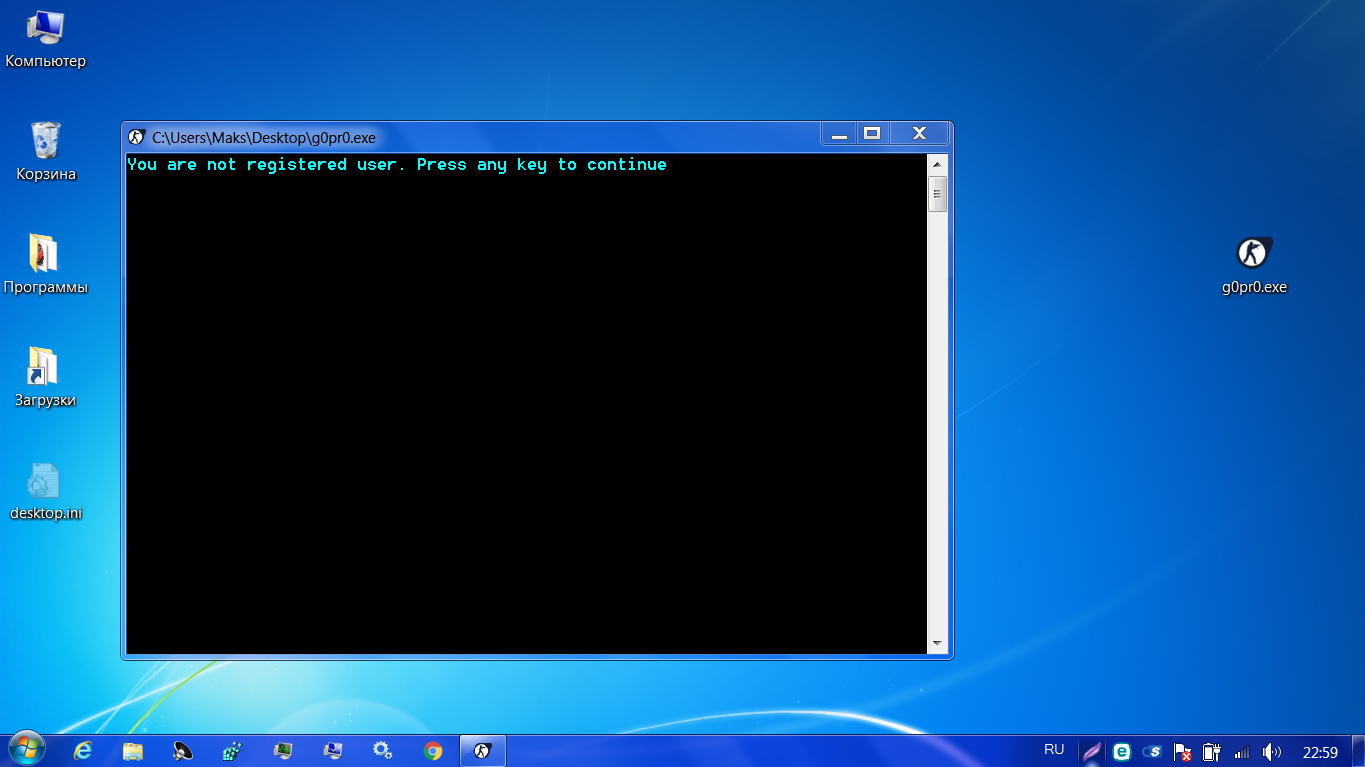Switch the RU input language indicator
This screenshot has width=1365, height=767.
point(1054,749)
